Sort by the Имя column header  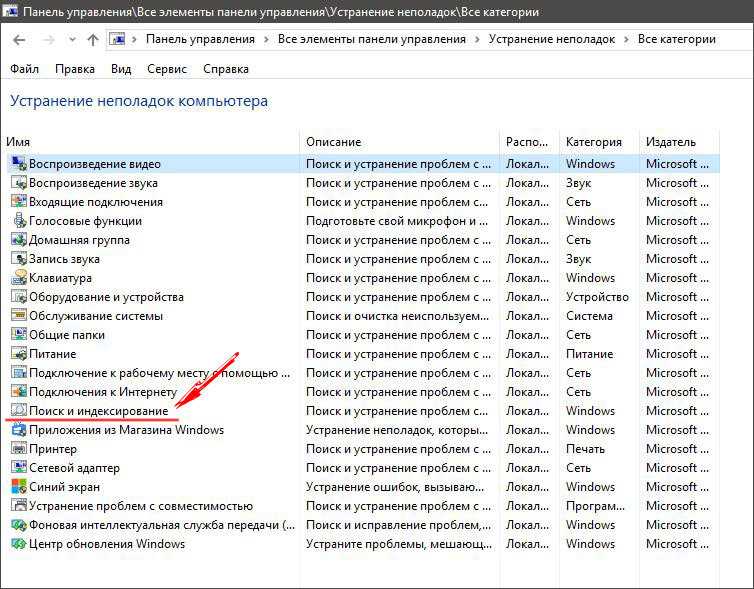[18, 142]
